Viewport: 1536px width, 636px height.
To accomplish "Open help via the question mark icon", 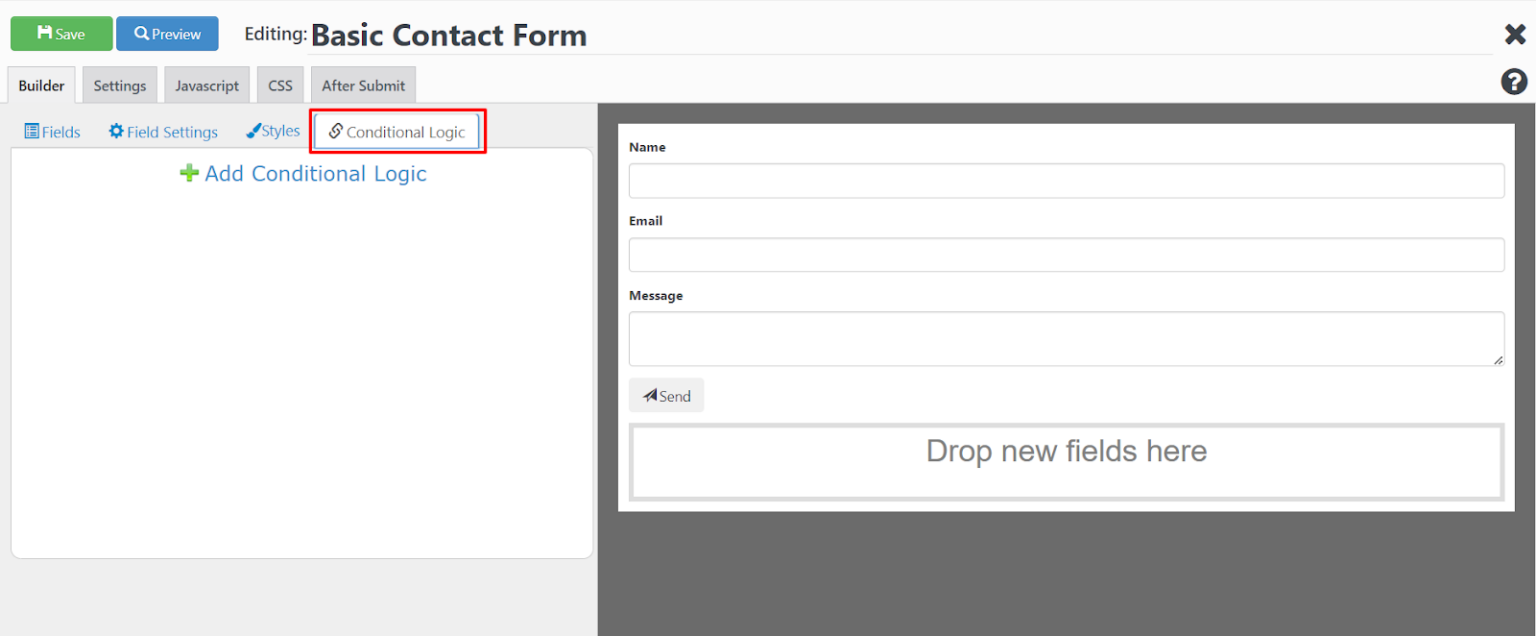I will pos(1514,82).
